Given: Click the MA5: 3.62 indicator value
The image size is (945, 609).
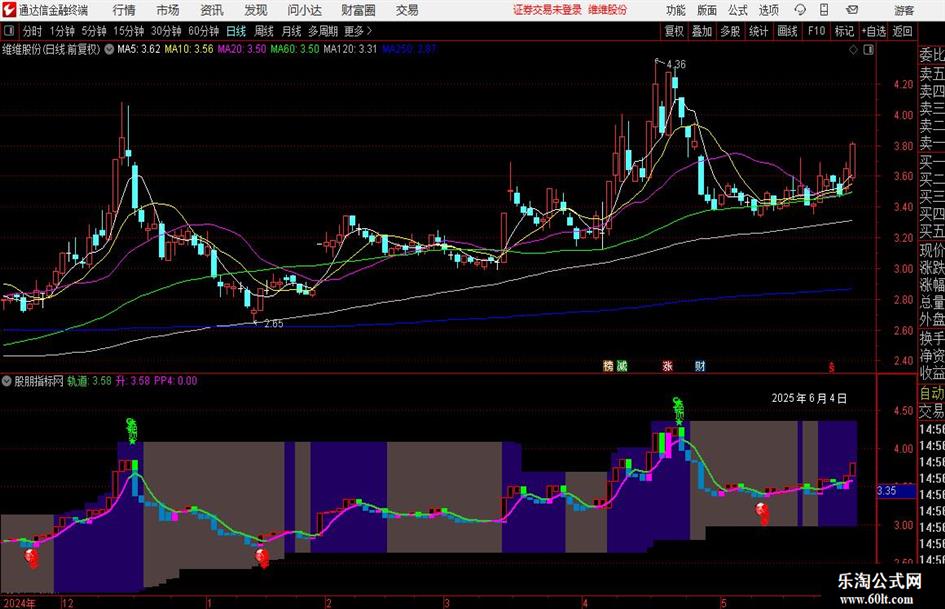Looking at the screenshot, I should click(x=139, y=49).
